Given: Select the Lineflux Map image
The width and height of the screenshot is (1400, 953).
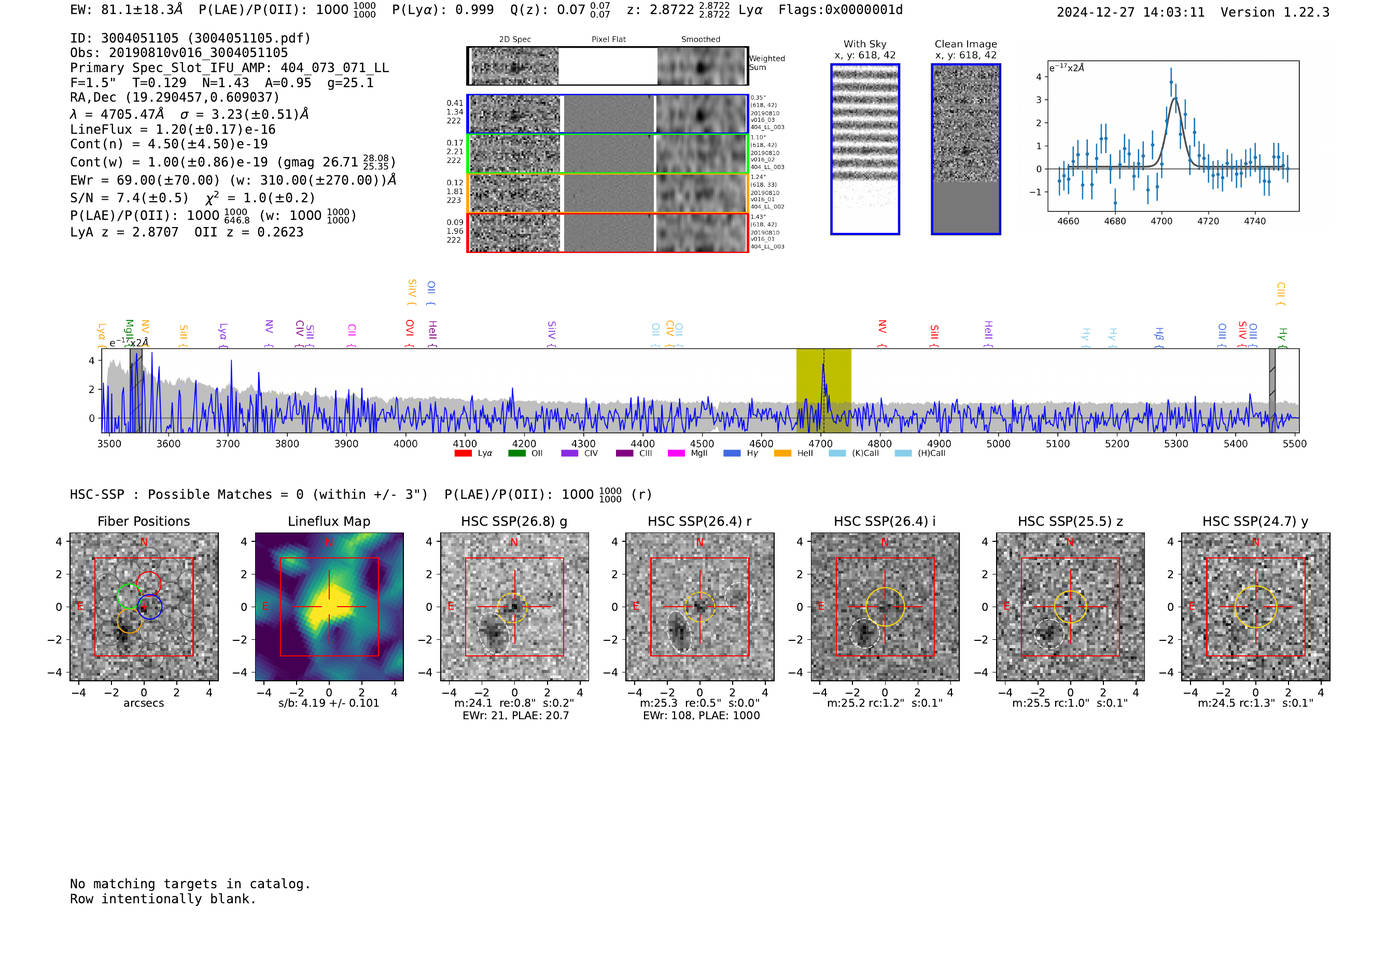Looking at the screenshot, I should (x=329, y=606).
